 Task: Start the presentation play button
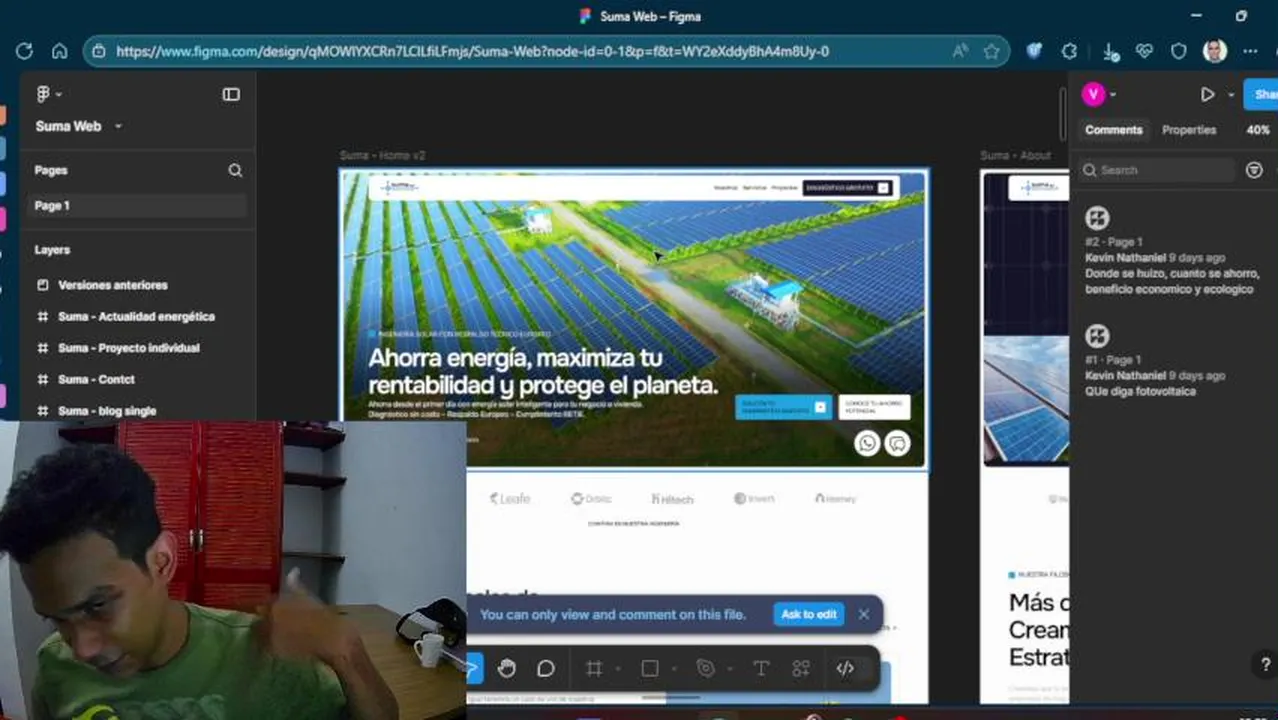(1208, 94)
